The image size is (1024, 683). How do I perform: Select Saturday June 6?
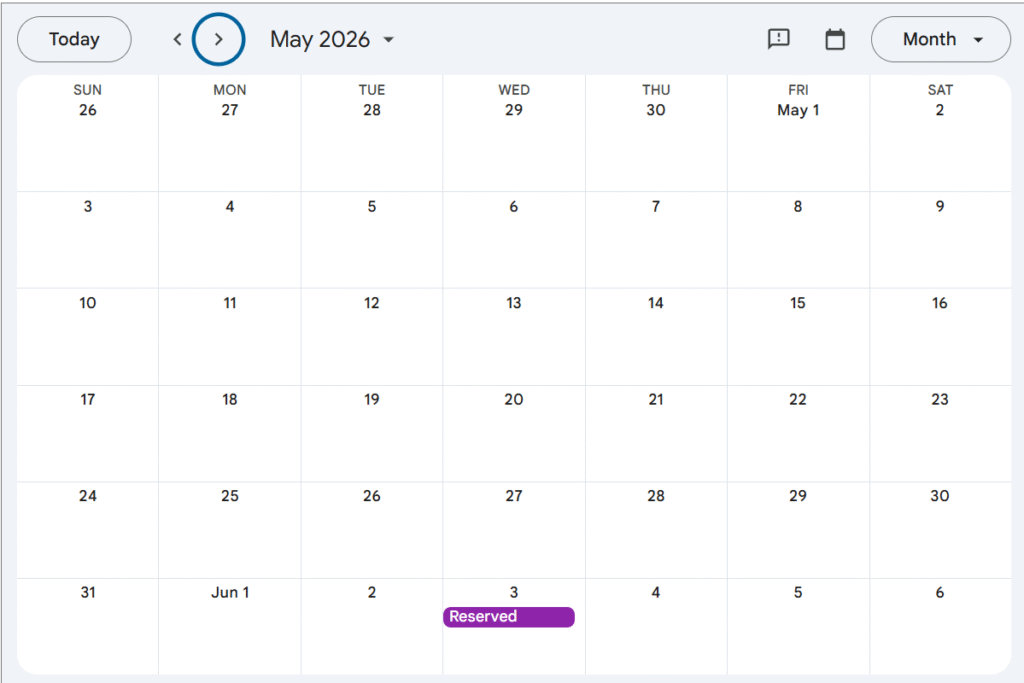tap(940, 592)
